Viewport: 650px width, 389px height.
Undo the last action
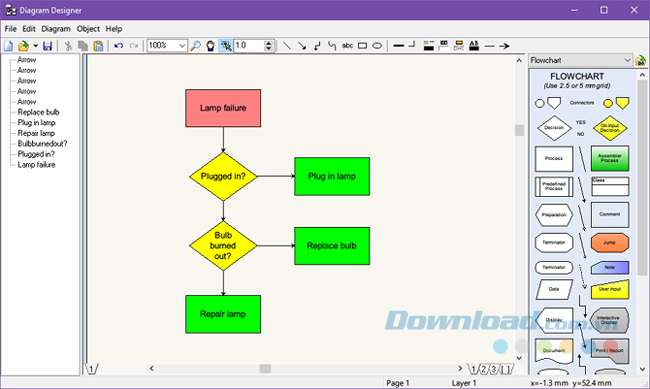pos(119,46)
